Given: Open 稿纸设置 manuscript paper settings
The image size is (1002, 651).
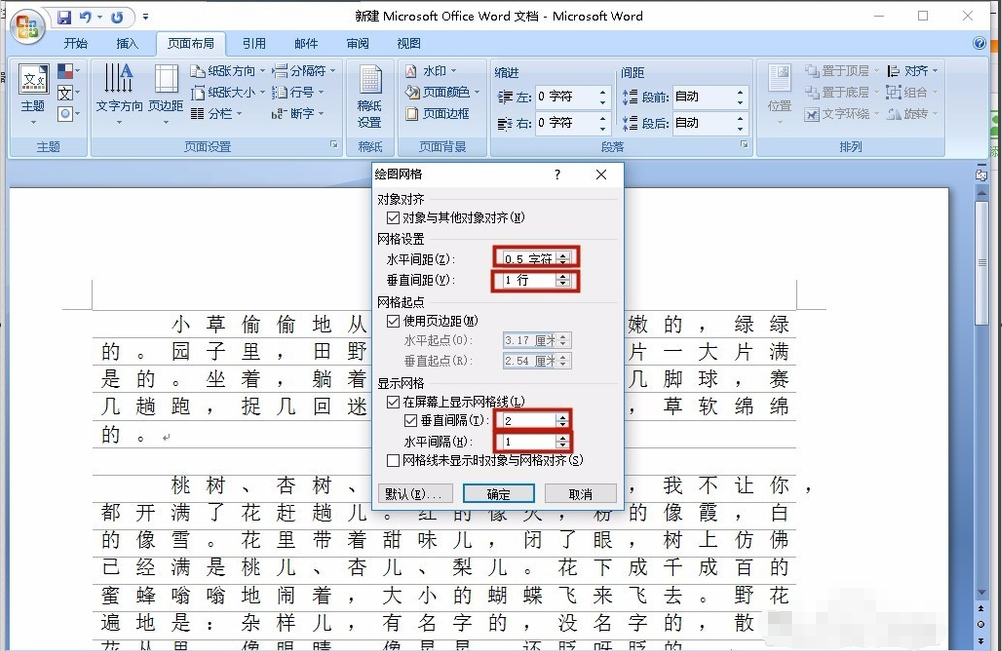Looking at the screenshot, I should [x=370, y=96].
